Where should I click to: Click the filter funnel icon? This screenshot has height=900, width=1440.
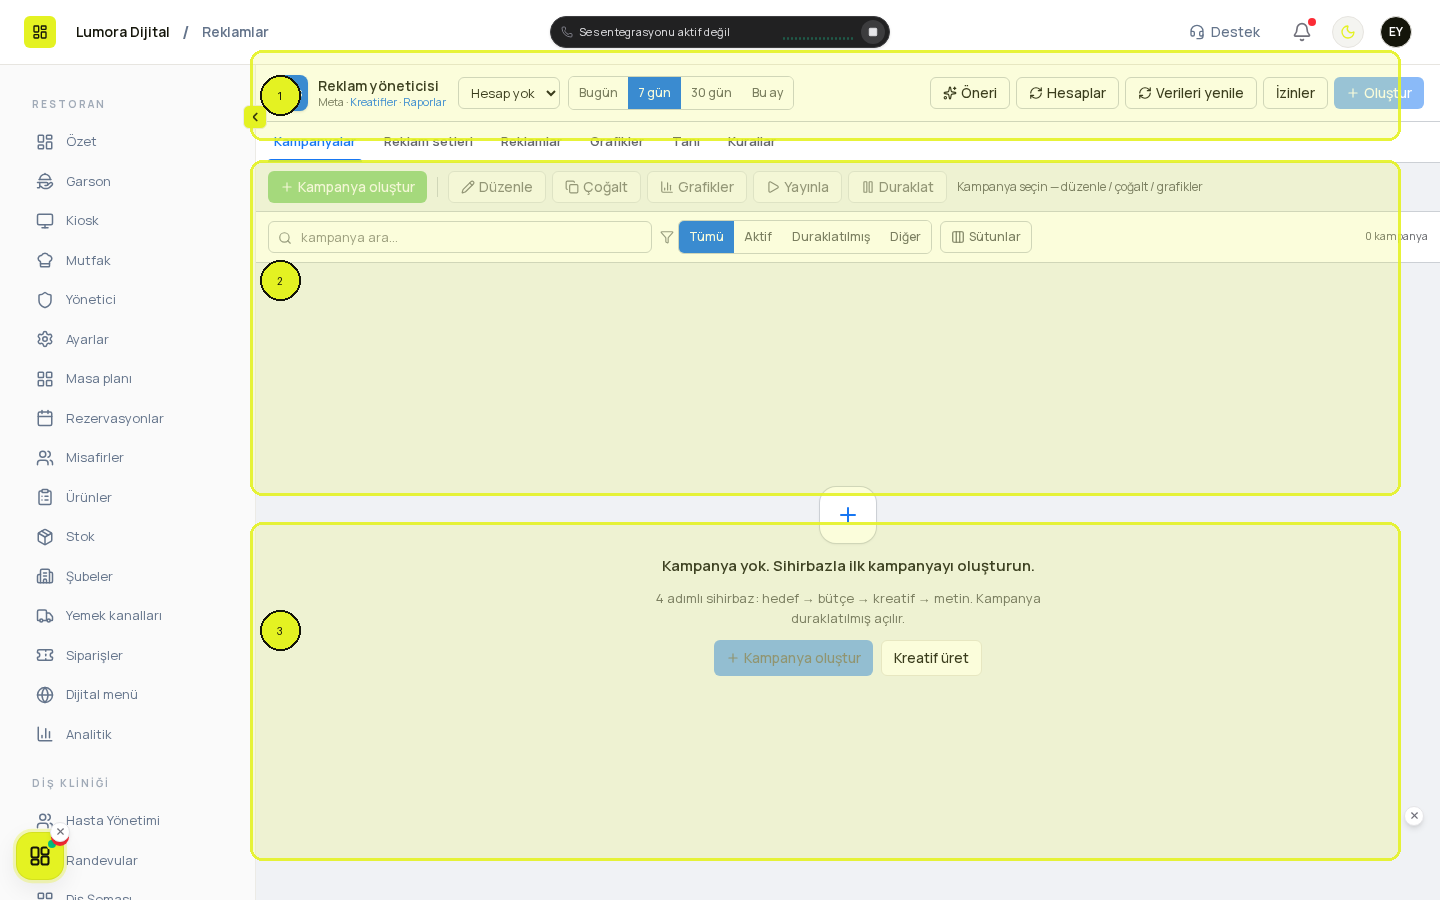[x=667, y=237]
